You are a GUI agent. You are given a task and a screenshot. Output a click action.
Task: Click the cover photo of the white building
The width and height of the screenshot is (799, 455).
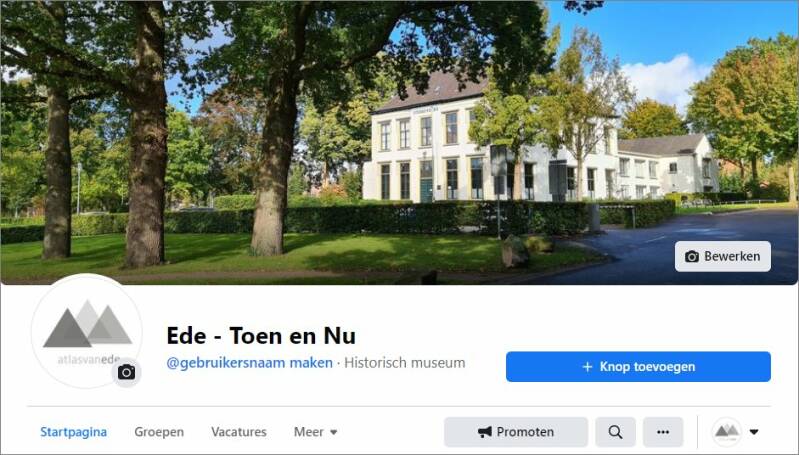click(400, 142)
